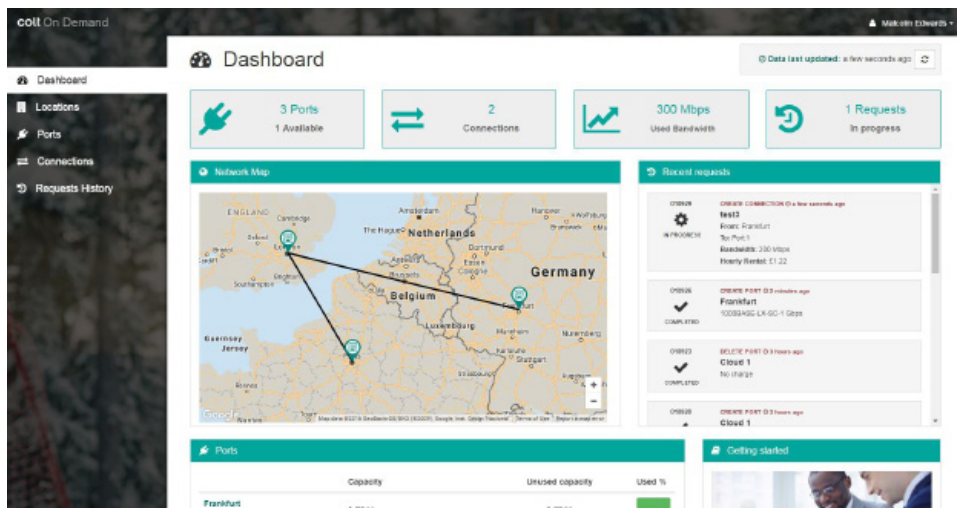Open Requests History in sidebar

pos(74,188)
